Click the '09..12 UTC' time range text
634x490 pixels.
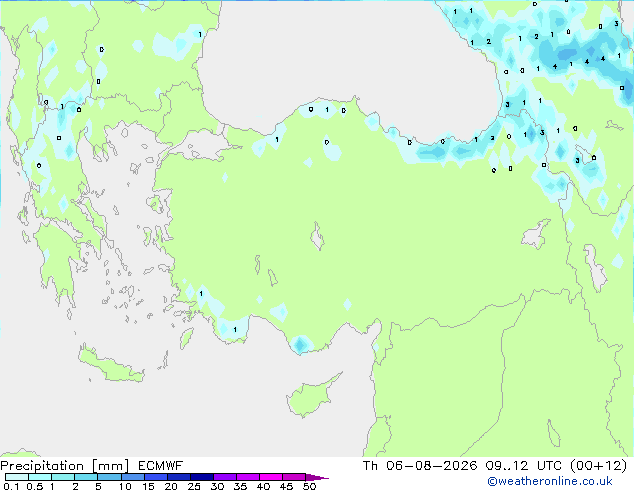click(524, 466)
